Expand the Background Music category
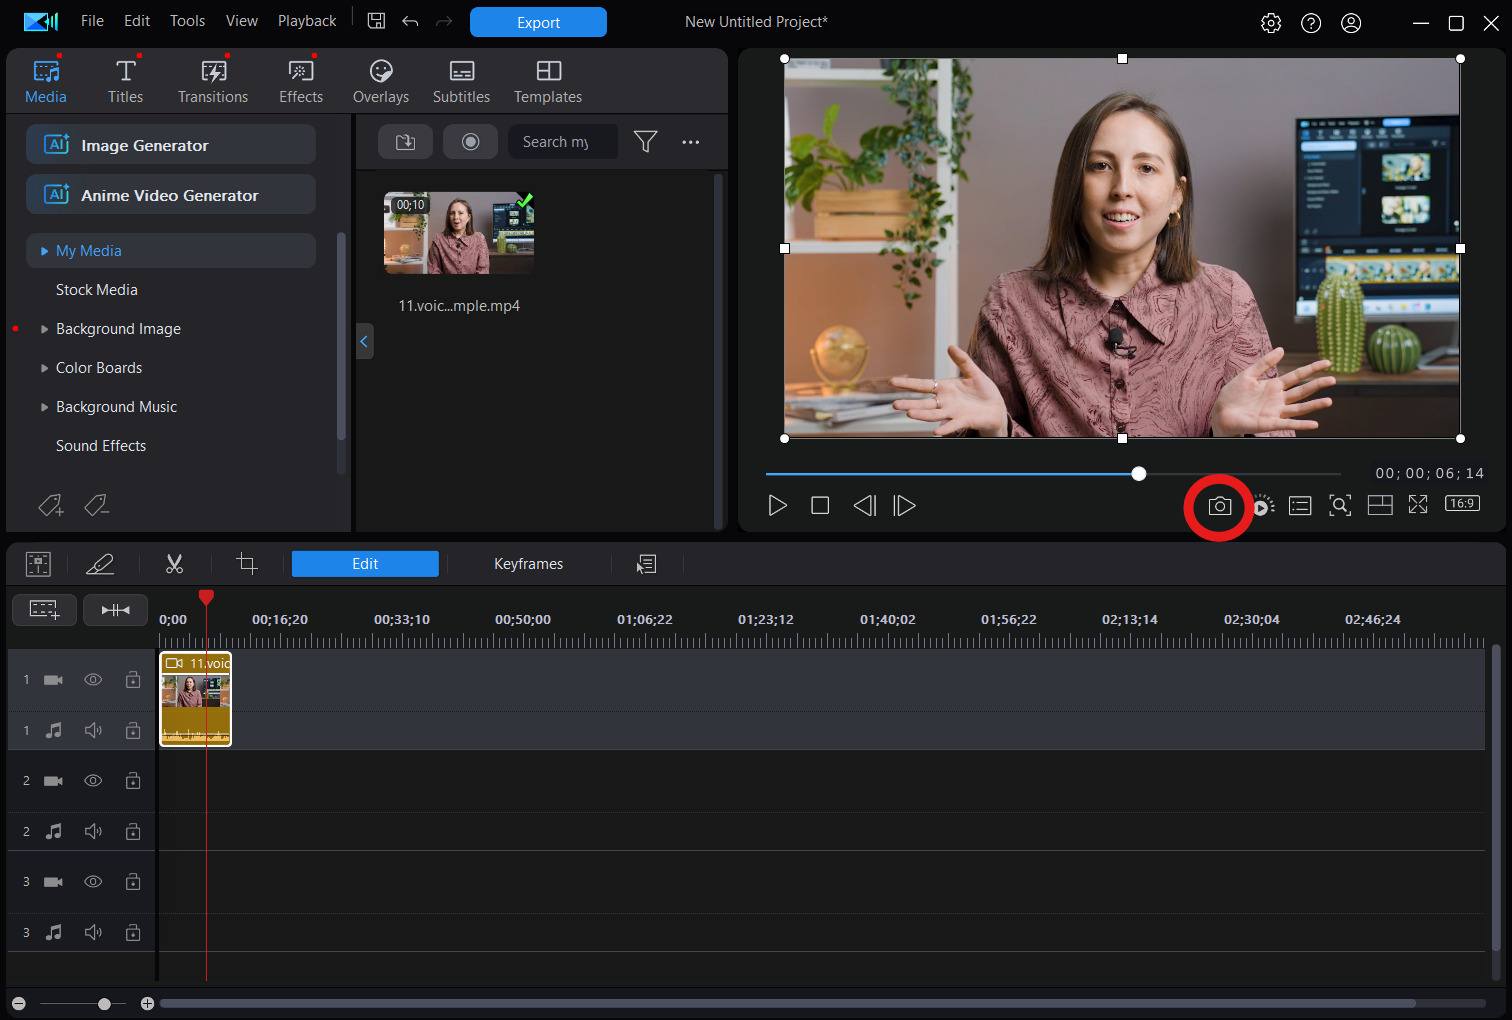 click(x=44, y=406)
